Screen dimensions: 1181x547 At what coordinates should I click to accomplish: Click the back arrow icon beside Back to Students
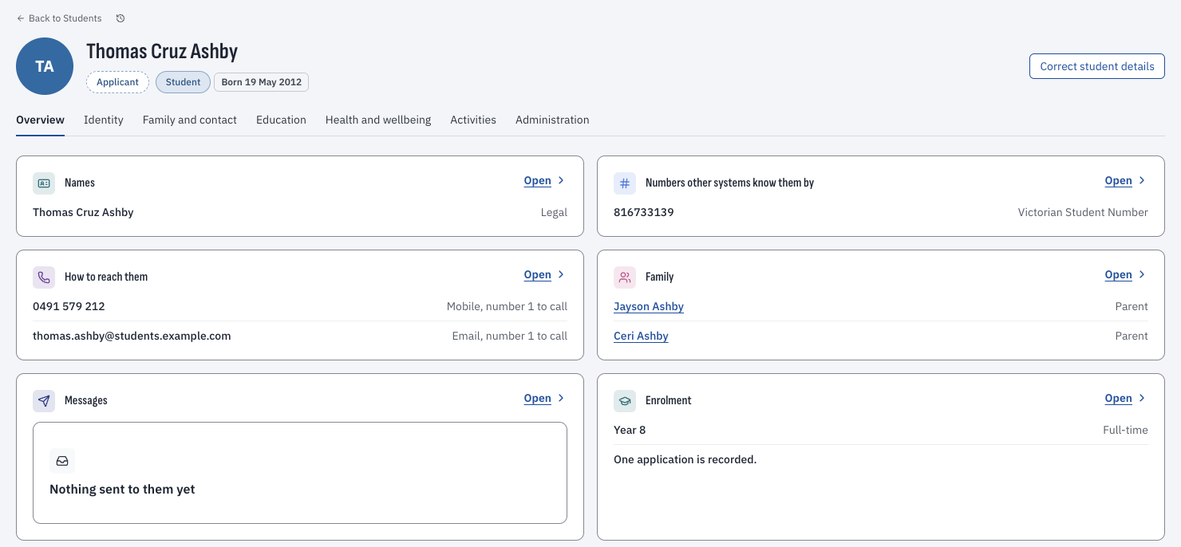pyautogui.click(x=20, y=18)
